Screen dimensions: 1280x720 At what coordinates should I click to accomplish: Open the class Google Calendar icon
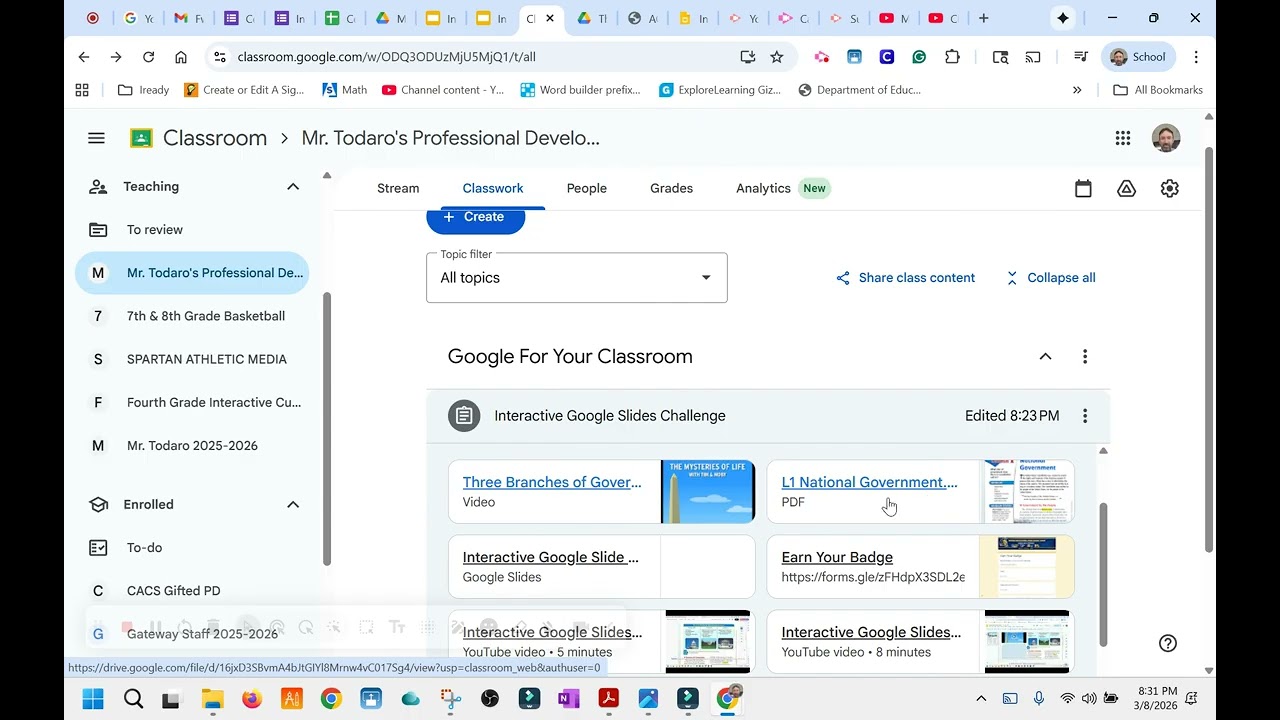[x=1083, y=188]
